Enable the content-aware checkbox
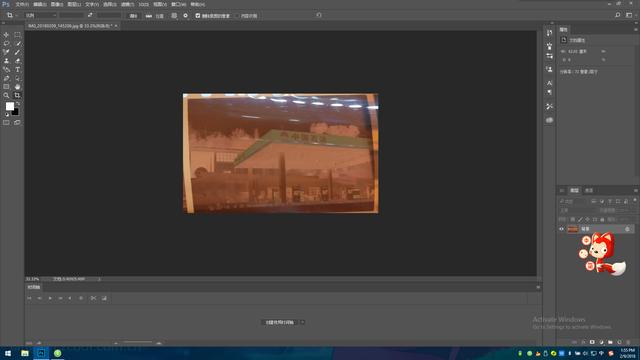The height and width of the screenshot is (360, 640). (237, 16)
